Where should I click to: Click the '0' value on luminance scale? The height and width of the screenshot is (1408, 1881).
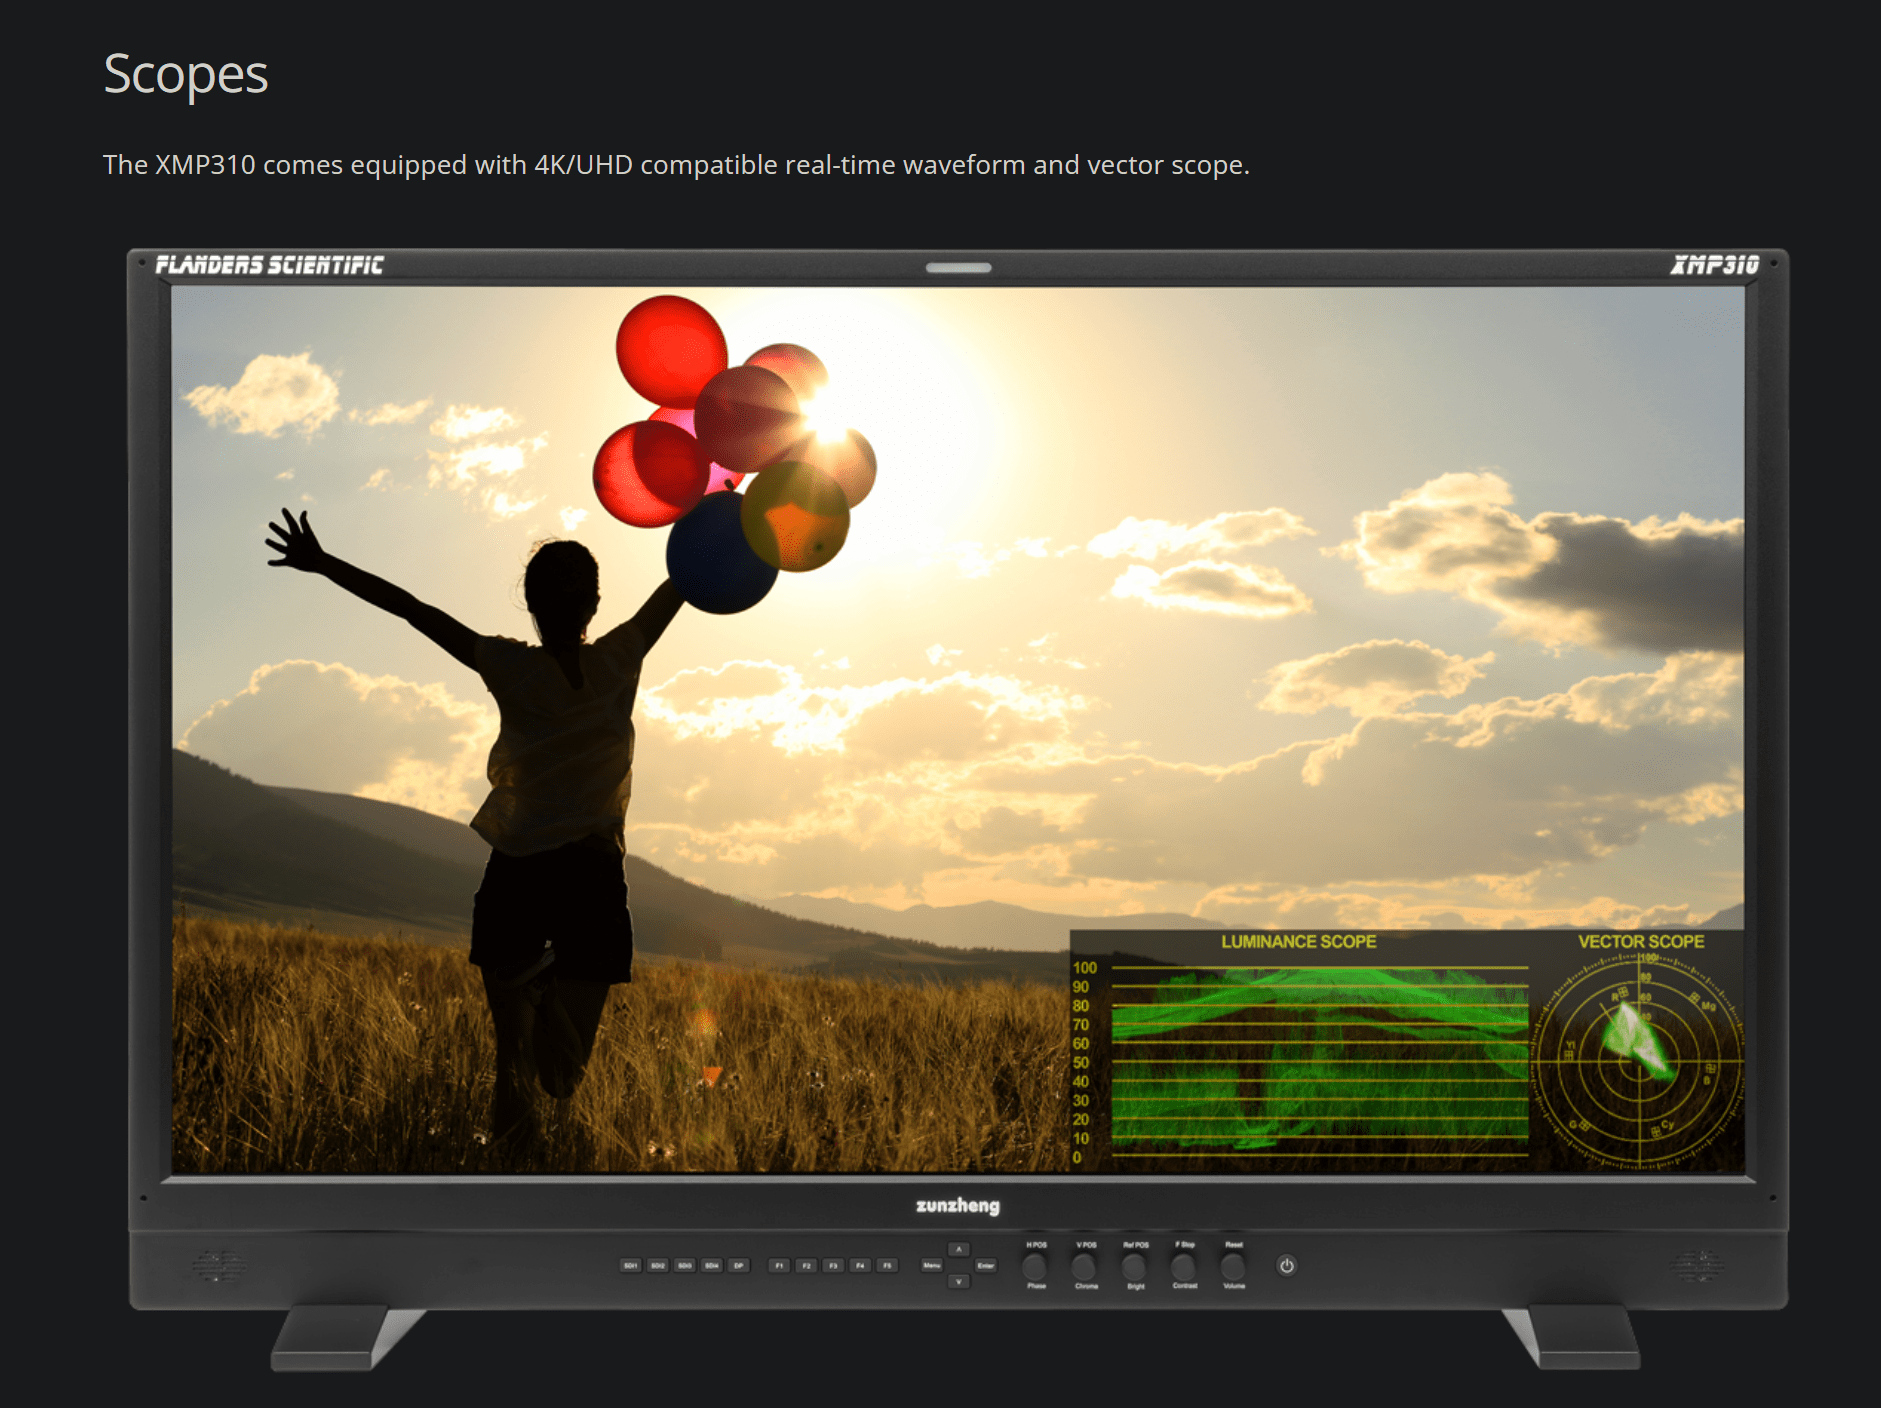pyautogui.click(x=1077, y=1158)
